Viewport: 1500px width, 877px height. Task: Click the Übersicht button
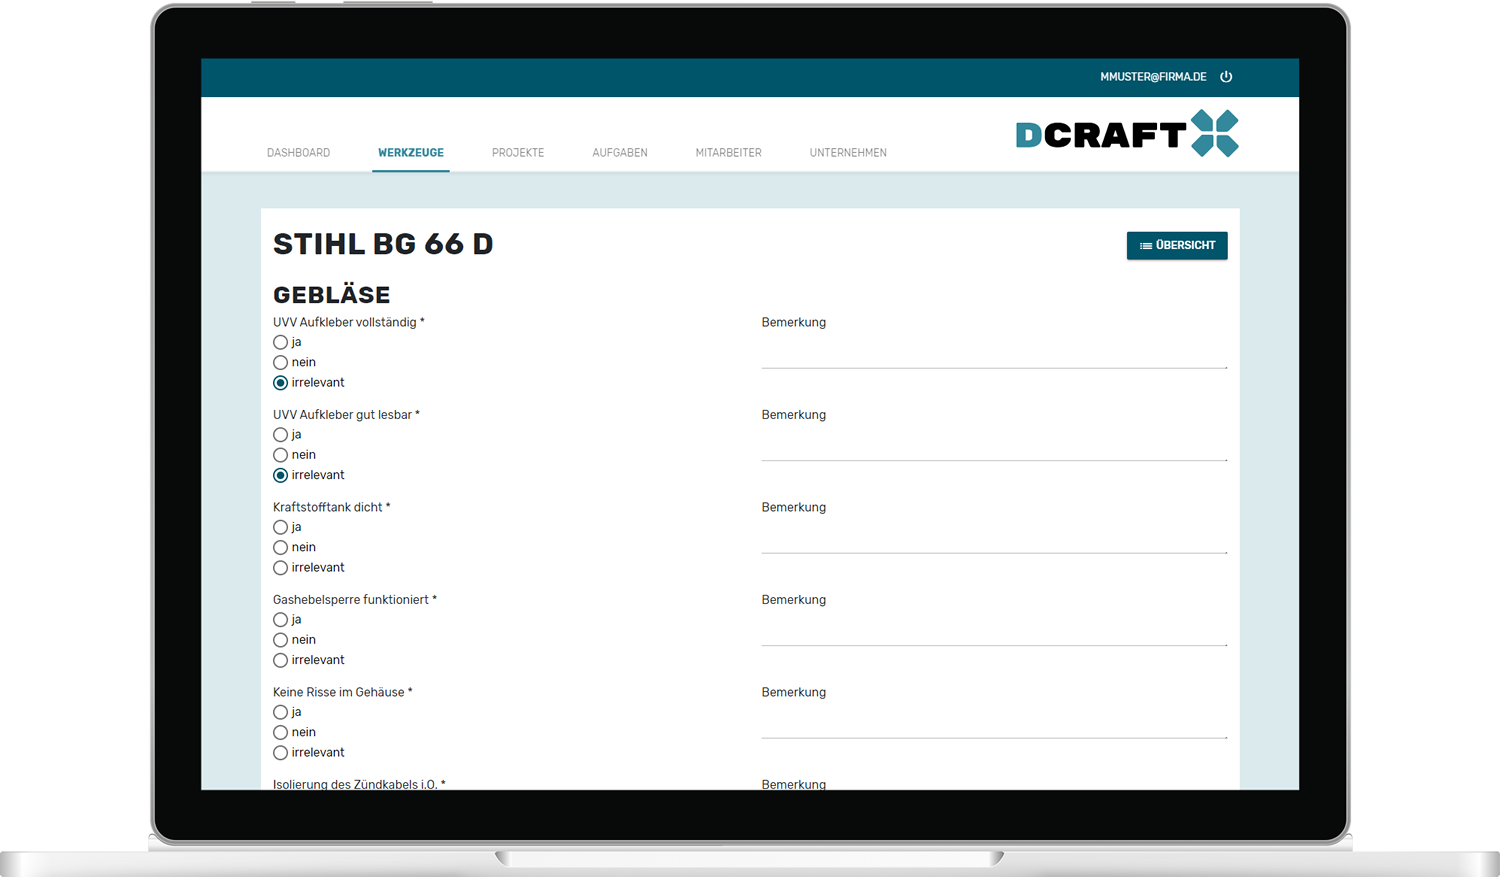[1177, 246]
